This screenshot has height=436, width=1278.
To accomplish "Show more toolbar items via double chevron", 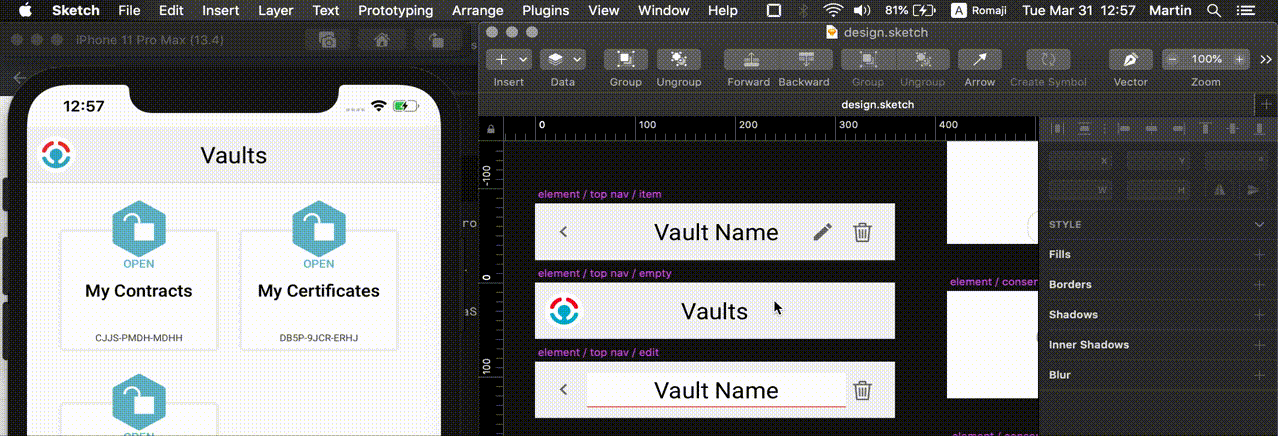I will click(x=1266, y=60).
